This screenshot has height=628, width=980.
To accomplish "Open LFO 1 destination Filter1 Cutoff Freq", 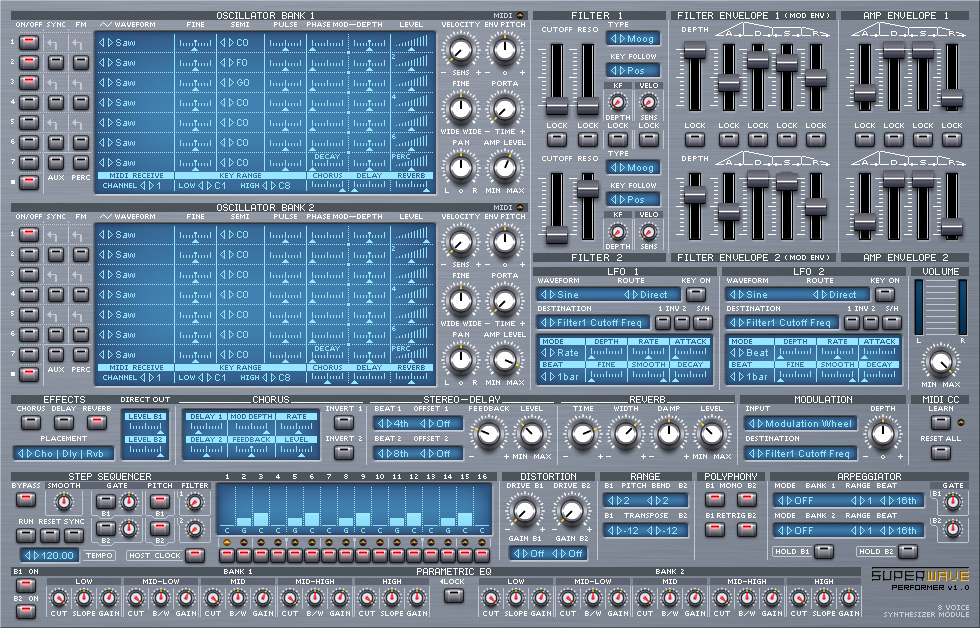I will [593, 323].
